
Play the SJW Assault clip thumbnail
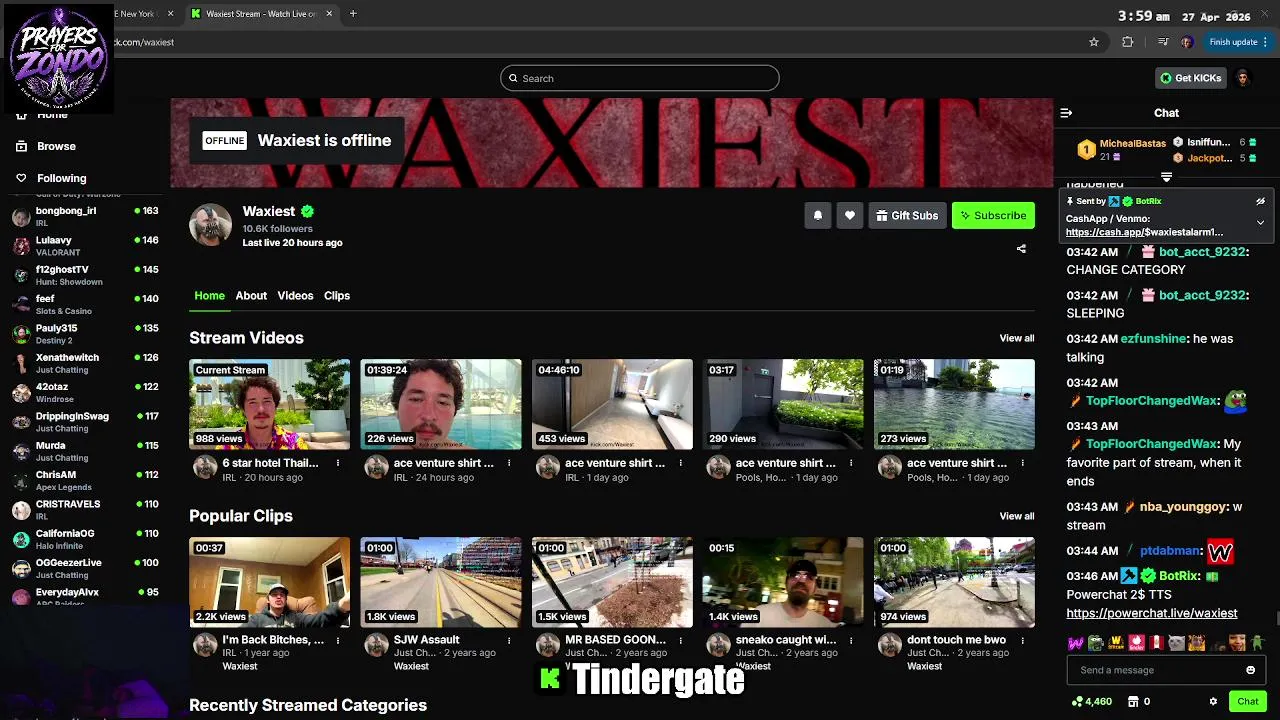point(441,582)
